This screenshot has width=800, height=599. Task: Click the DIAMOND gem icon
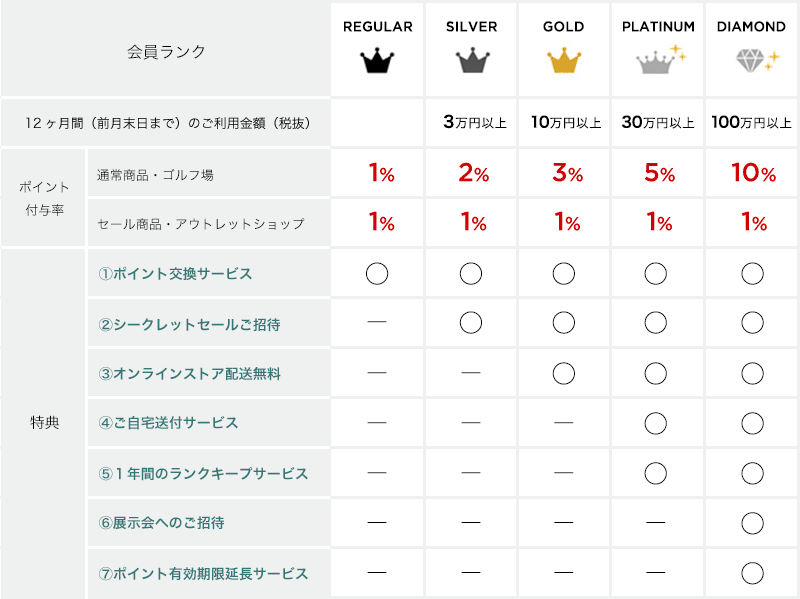[x=757, y=60]
